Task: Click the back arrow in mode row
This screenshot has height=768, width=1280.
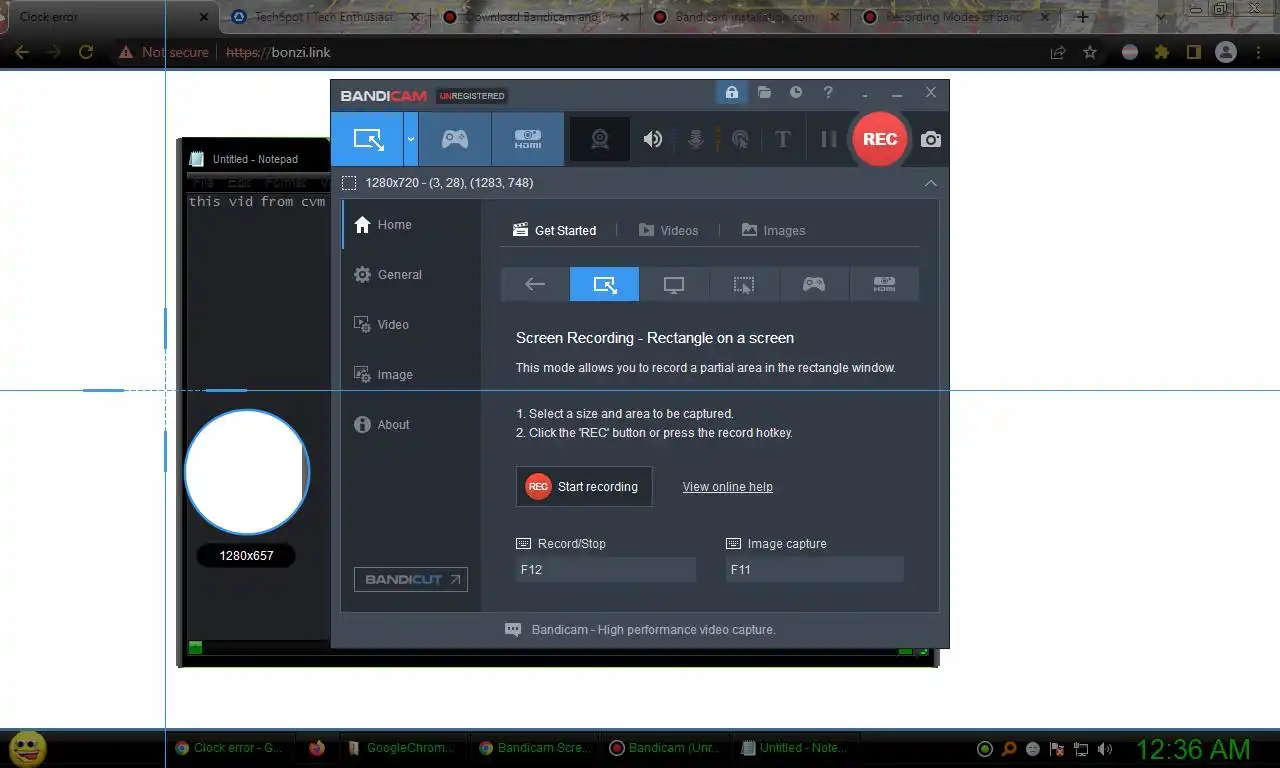Action: click(535, 284)
